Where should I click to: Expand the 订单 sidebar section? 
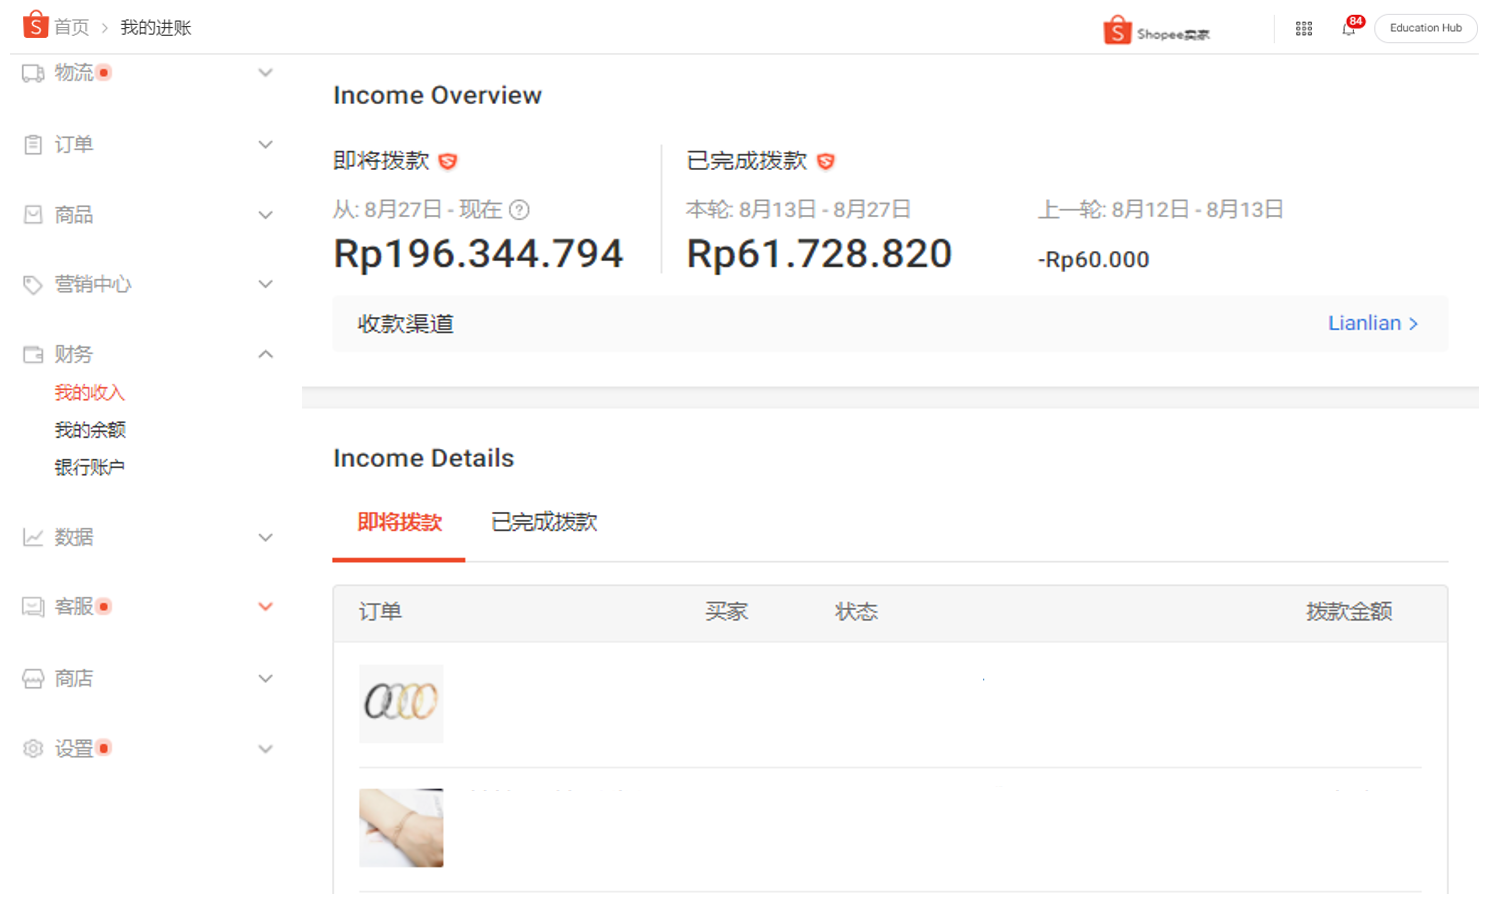[x=265, y=145]
